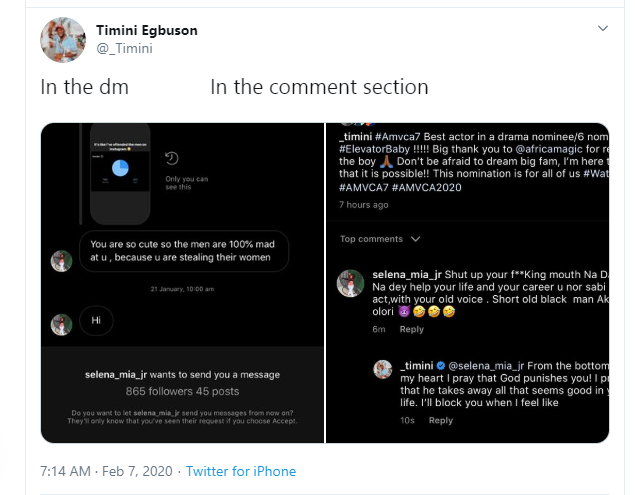Click Reply under _timini's 10s comment

441,421
